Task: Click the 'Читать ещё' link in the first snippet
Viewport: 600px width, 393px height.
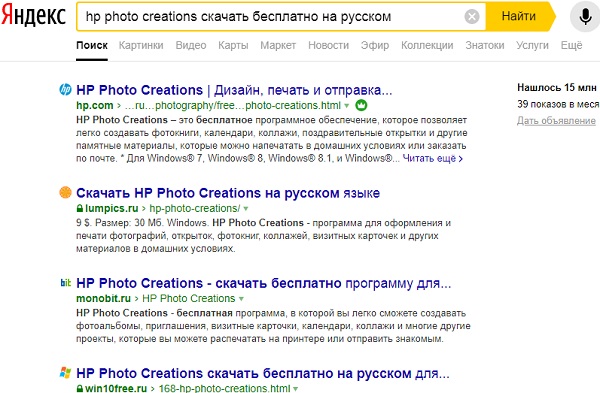Action: pyautogui.click(x=432, y=158)
